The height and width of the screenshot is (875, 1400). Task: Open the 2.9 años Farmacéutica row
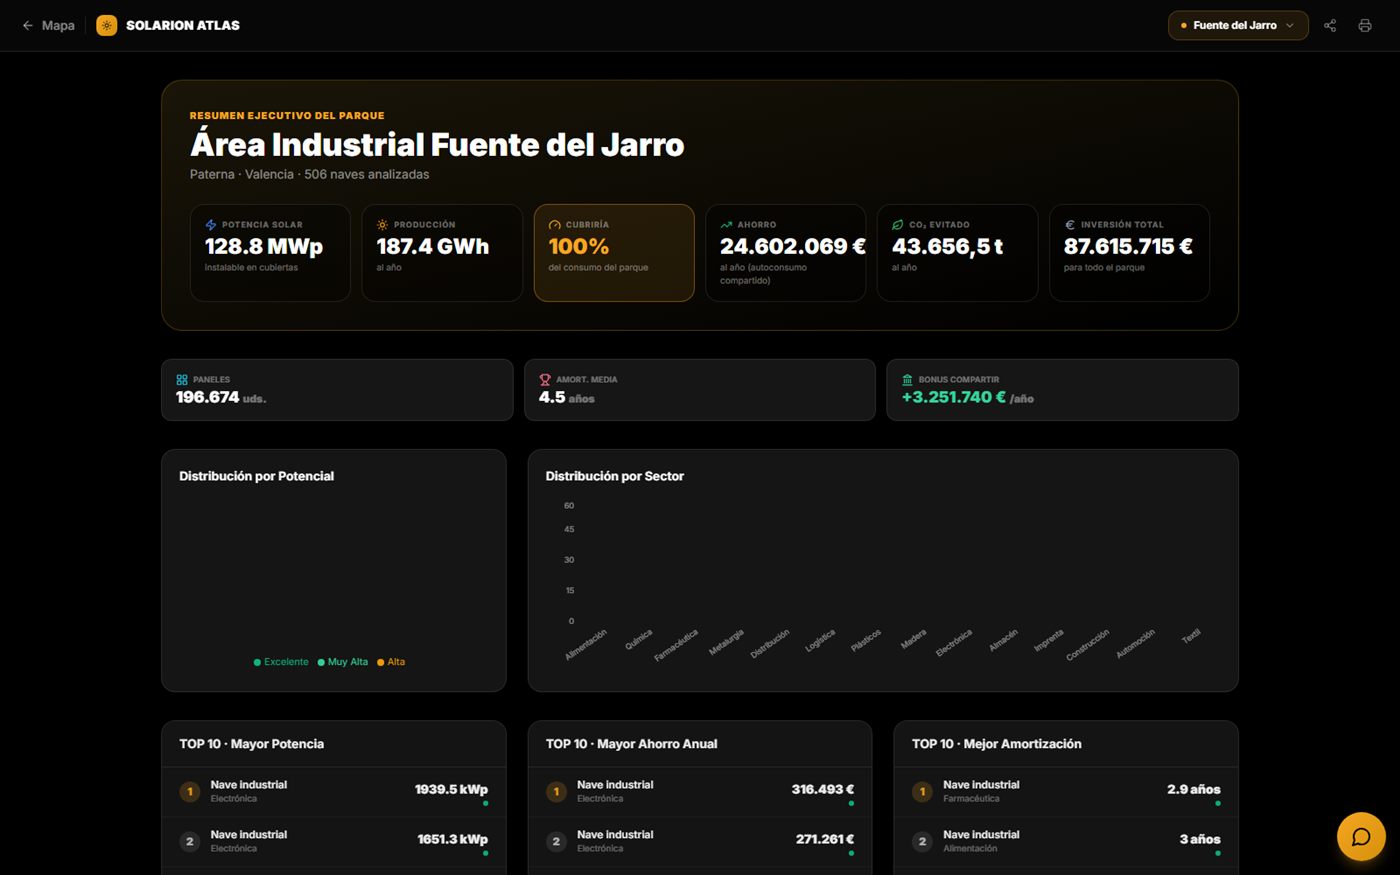[x=1066, y=792]
